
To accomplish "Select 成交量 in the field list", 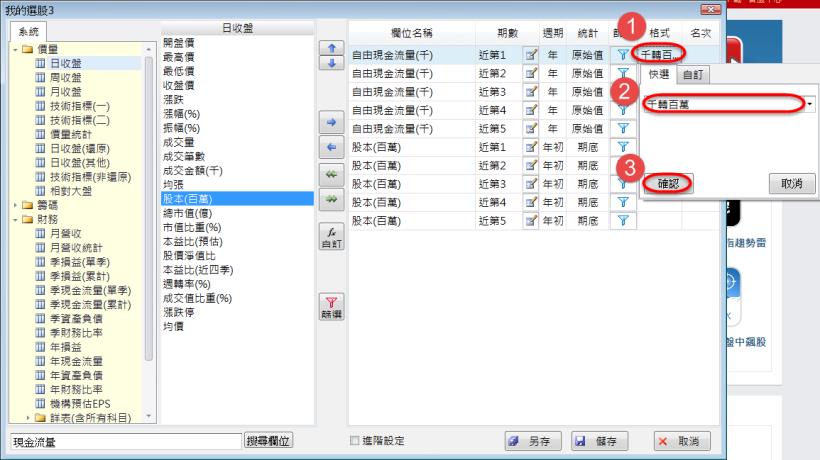I will 178,142.
